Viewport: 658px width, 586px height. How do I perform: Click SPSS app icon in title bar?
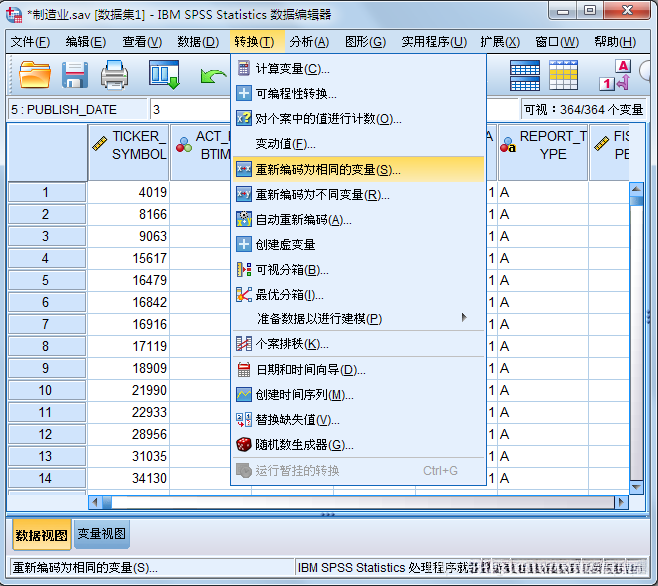point(14,14)
